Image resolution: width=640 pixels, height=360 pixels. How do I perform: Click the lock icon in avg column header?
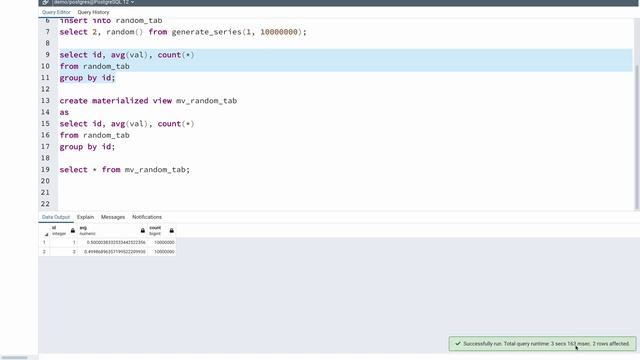(x=142, y=231)
